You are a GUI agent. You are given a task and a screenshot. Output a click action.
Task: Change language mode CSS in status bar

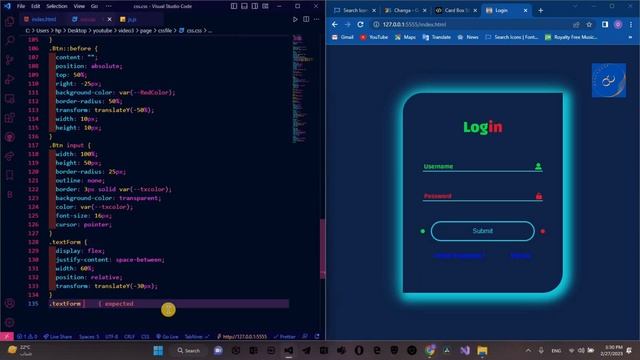click(145, 336)
